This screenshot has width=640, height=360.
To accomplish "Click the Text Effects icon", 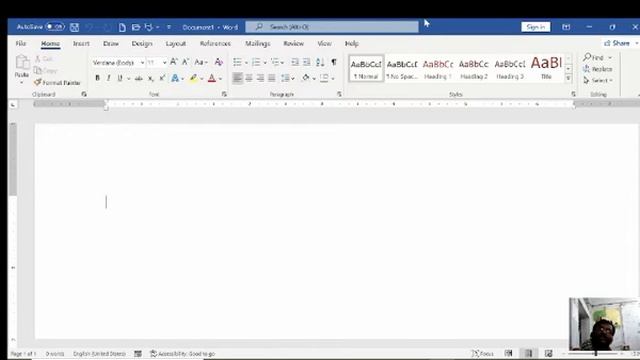I will [x=175, y=78].
